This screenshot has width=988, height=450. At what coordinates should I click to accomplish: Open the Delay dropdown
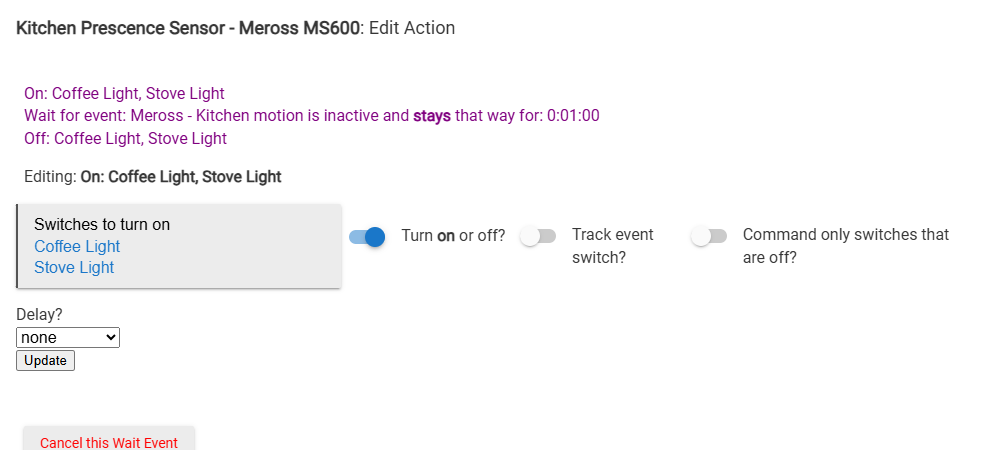click(x=68, y=338)
